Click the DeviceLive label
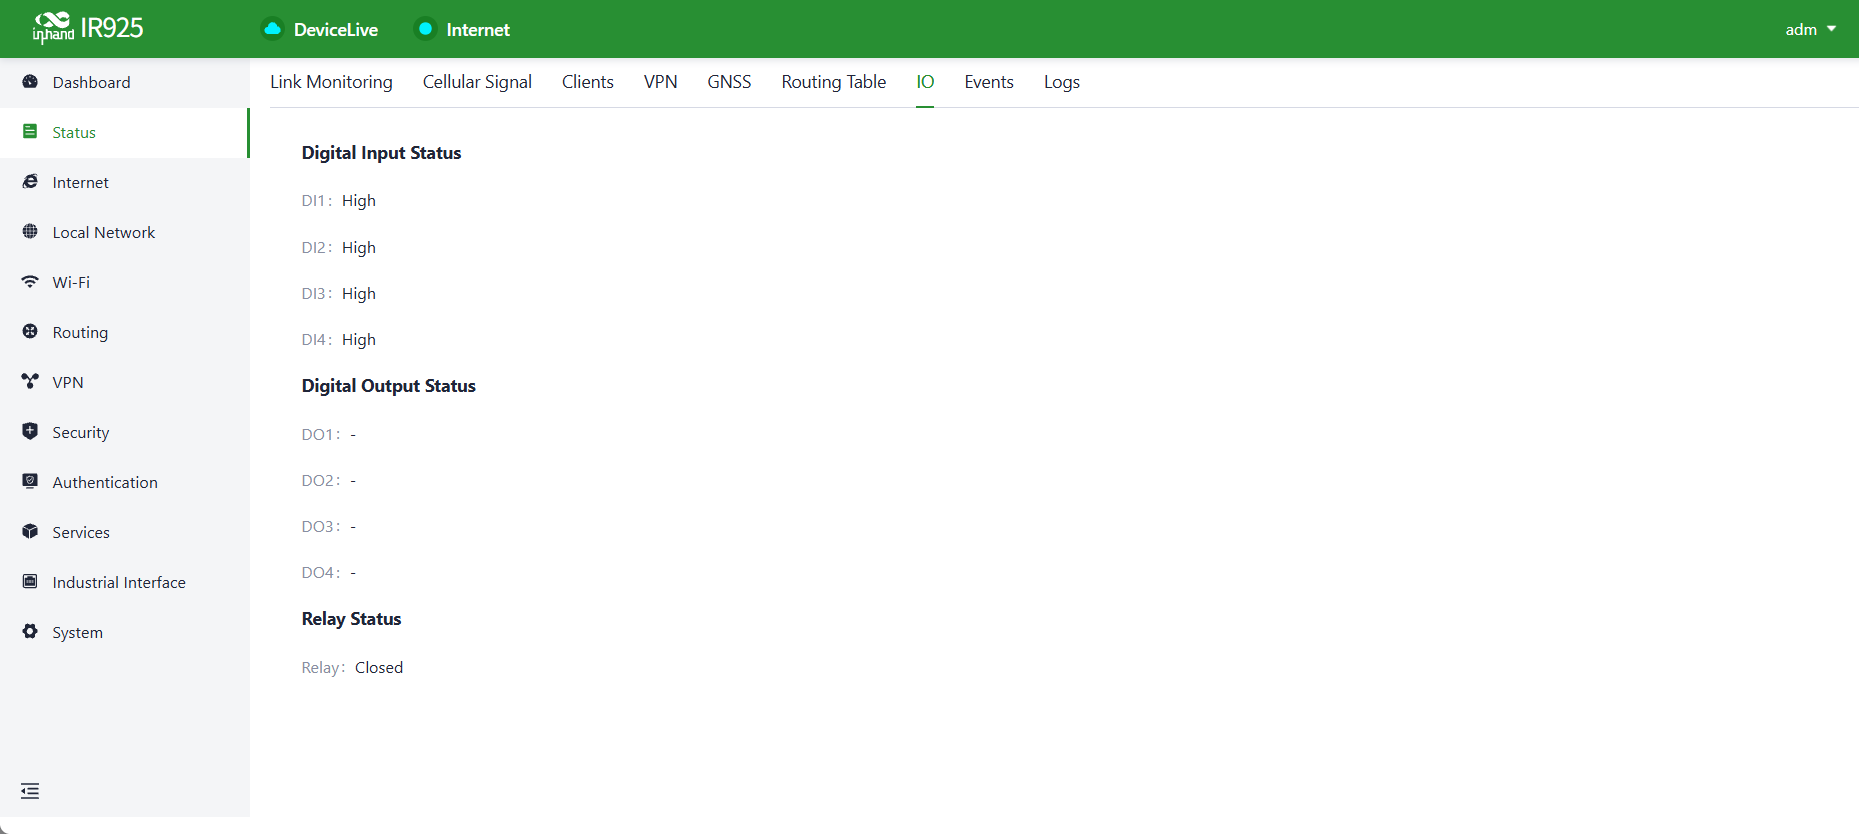This screenshot has height=834, width=1859. click(x=336, y=30)
